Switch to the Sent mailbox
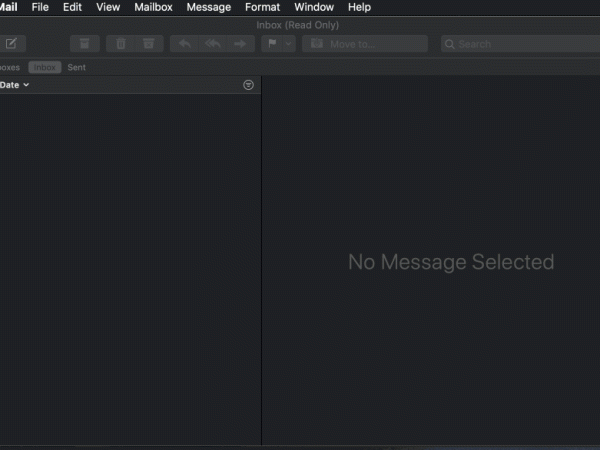The height and width of the screenshot is (450, 600). point(77,67)
